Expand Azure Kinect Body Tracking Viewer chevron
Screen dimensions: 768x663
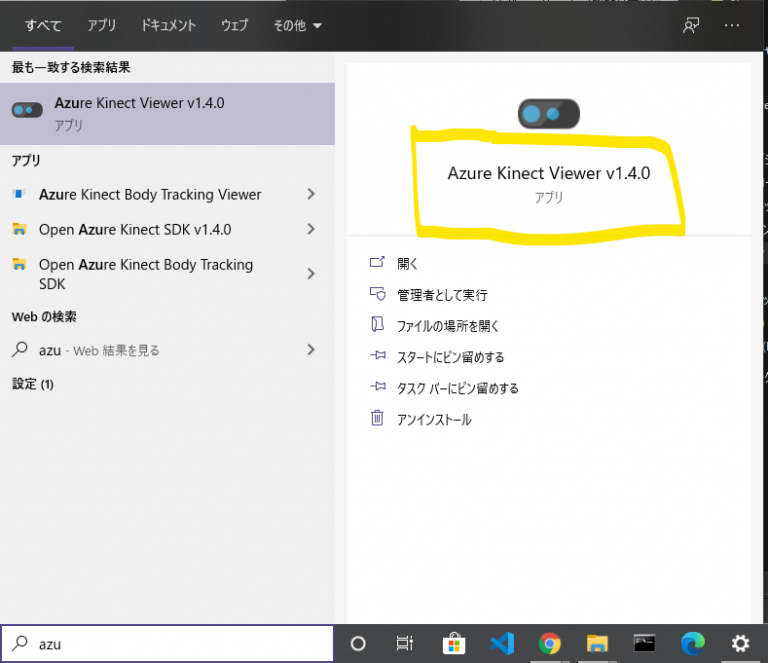click(x=311, y=194)
